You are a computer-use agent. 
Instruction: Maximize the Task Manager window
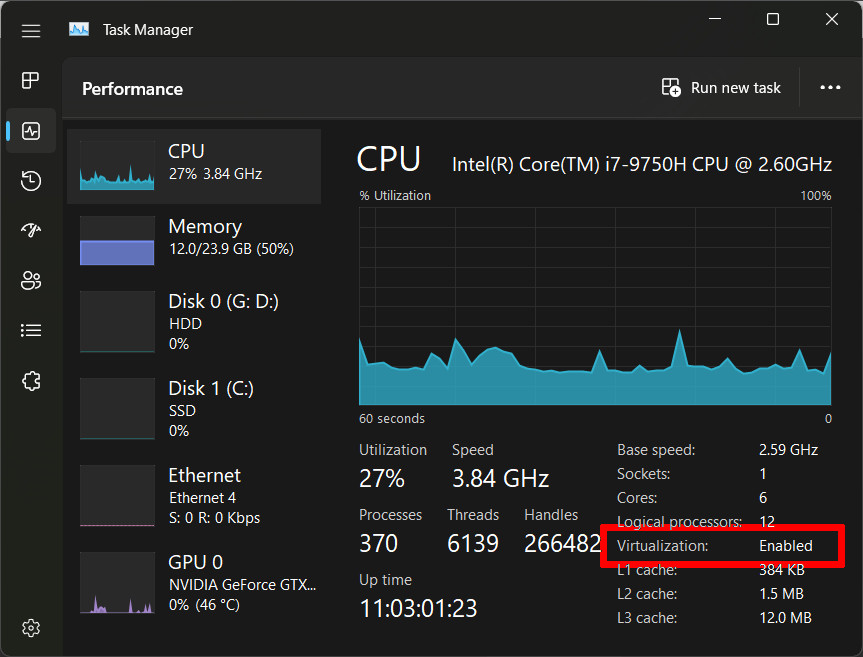773,19
